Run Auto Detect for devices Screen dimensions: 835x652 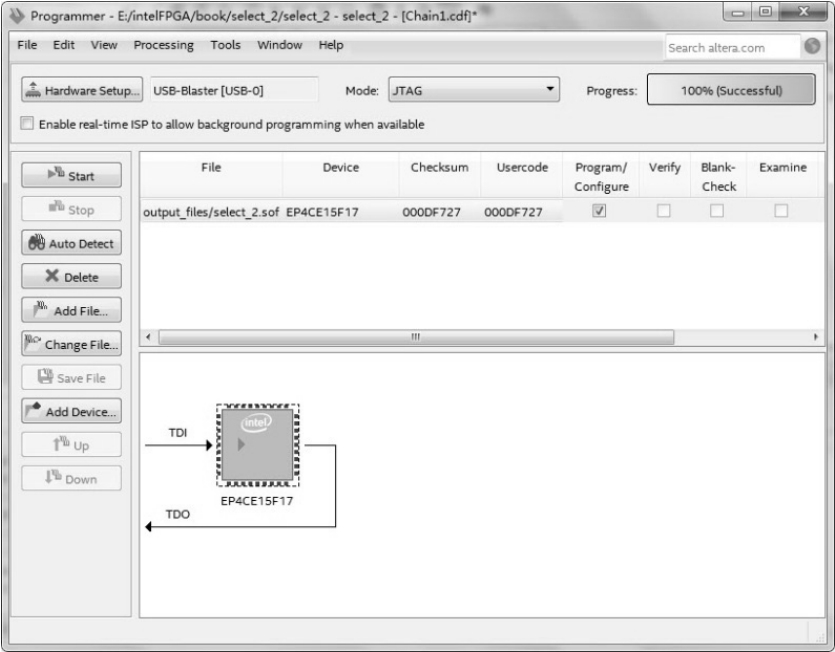coord(71,243)
